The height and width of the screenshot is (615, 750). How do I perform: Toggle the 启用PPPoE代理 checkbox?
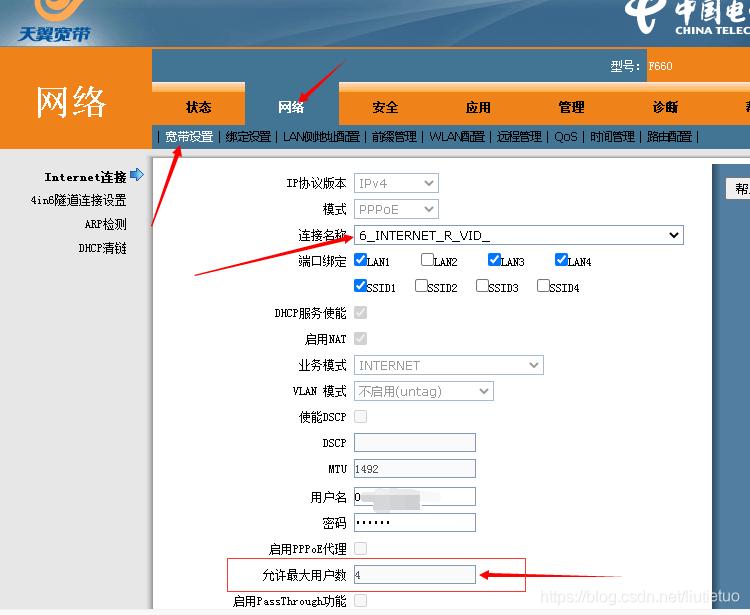tap(360, 549)
